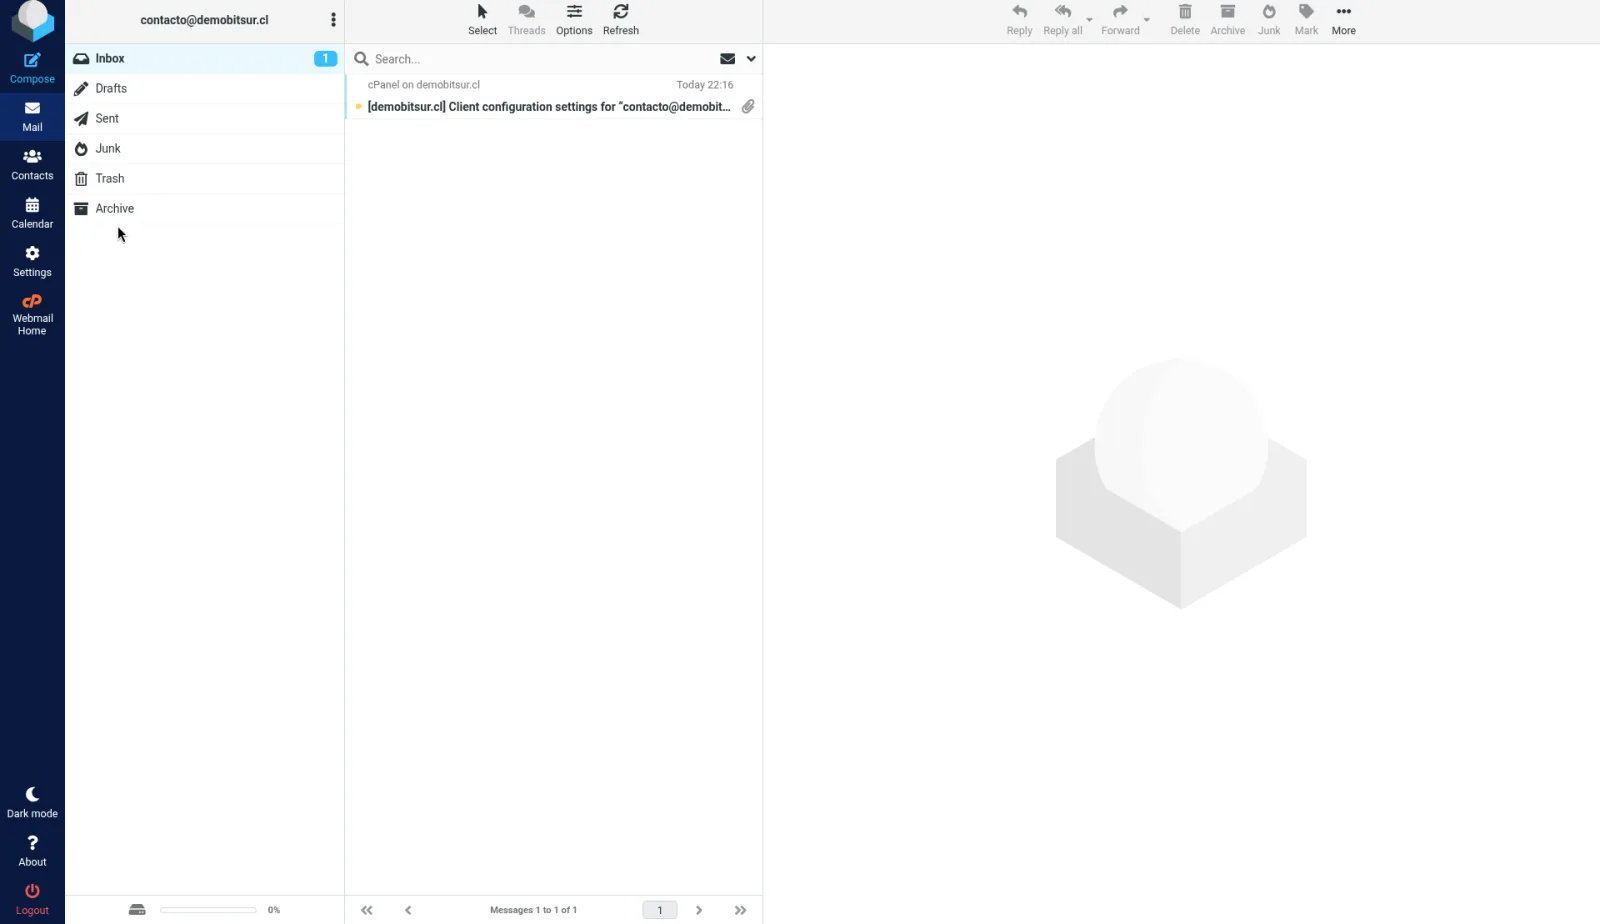
Task: Go to the previous page of messages
Action: [x=408, y=910]
